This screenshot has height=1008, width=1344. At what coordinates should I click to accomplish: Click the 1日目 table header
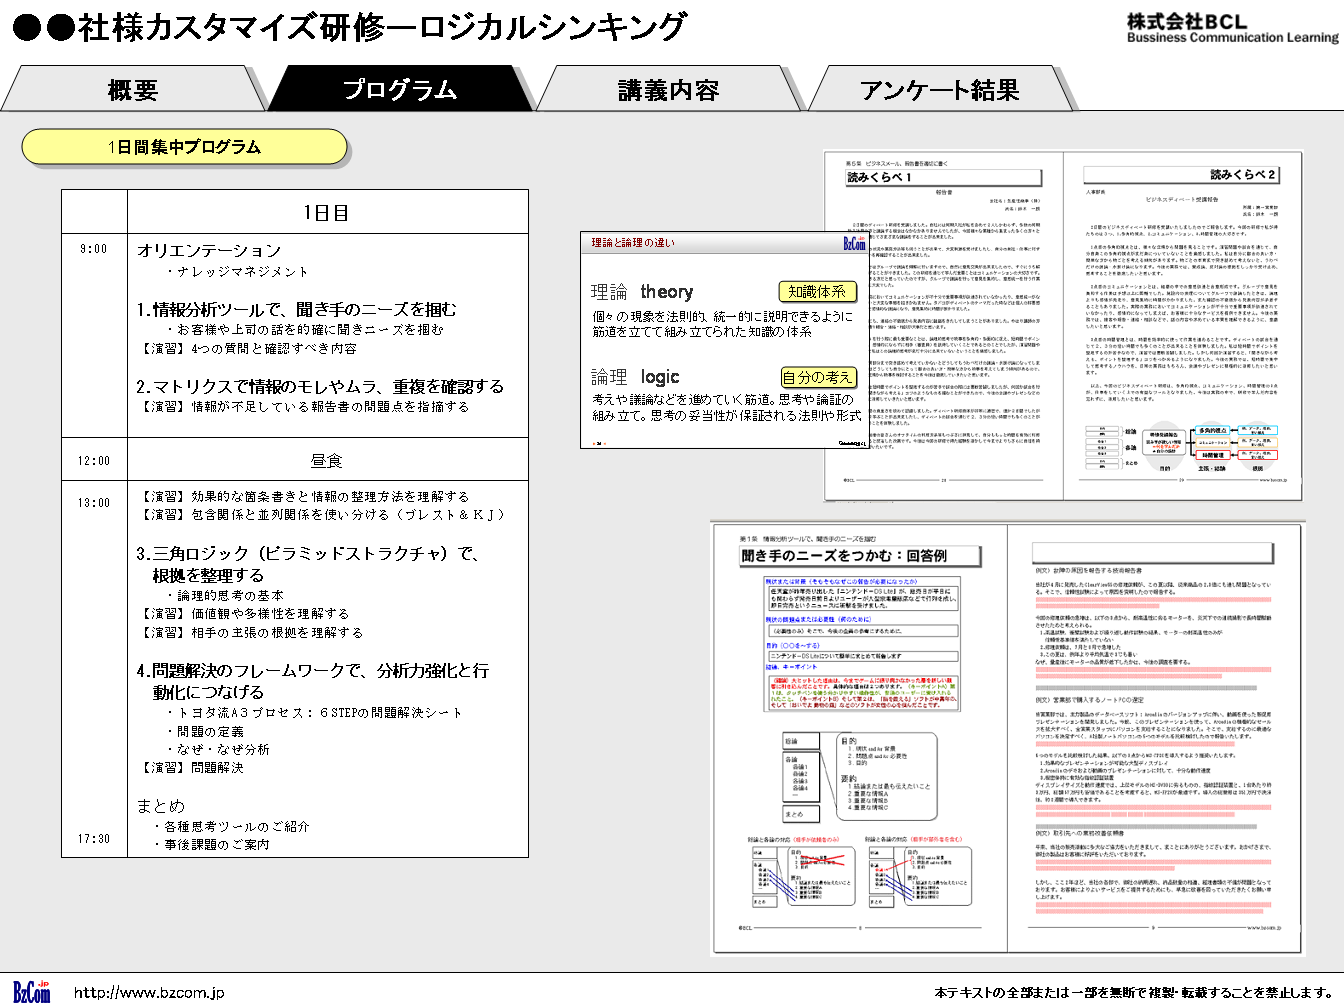point(327,212)
